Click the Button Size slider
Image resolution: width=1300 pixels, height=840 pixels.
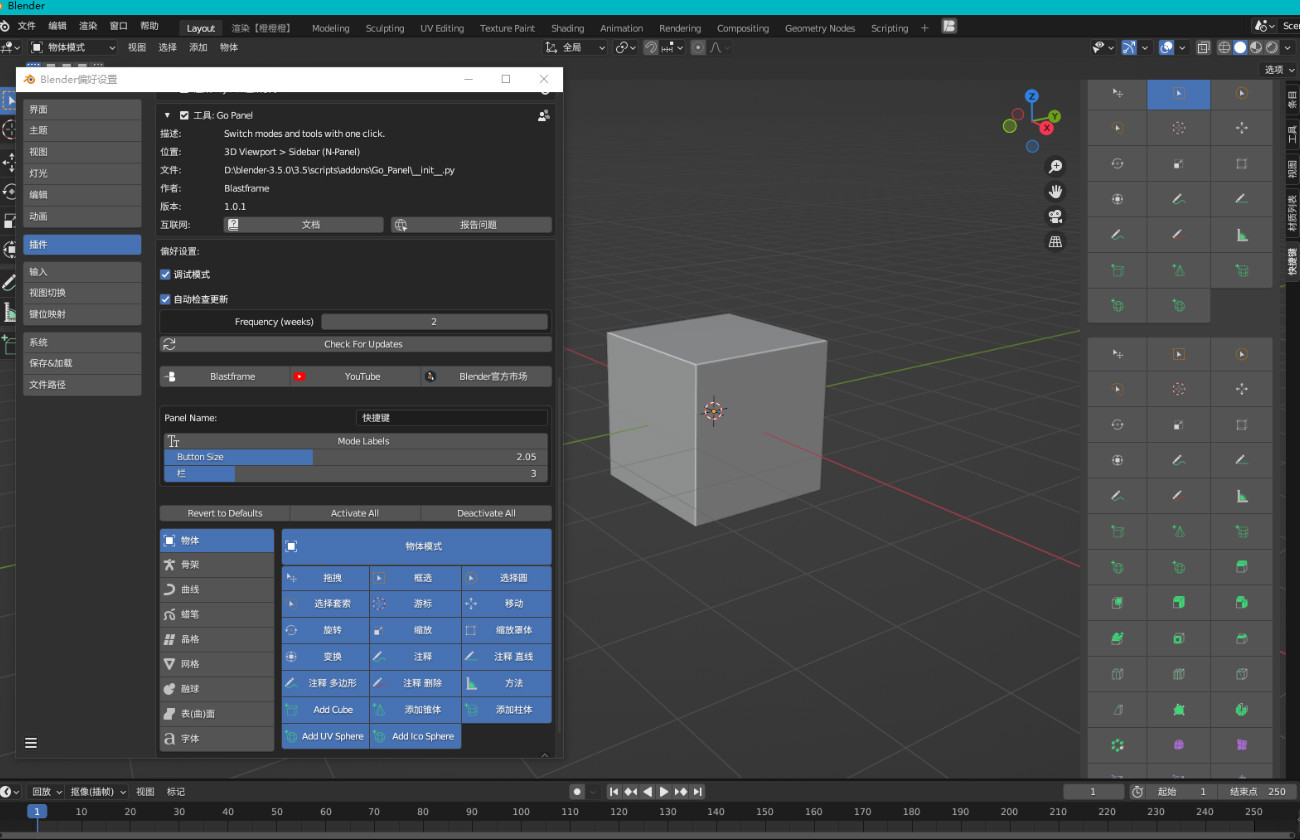356,457
